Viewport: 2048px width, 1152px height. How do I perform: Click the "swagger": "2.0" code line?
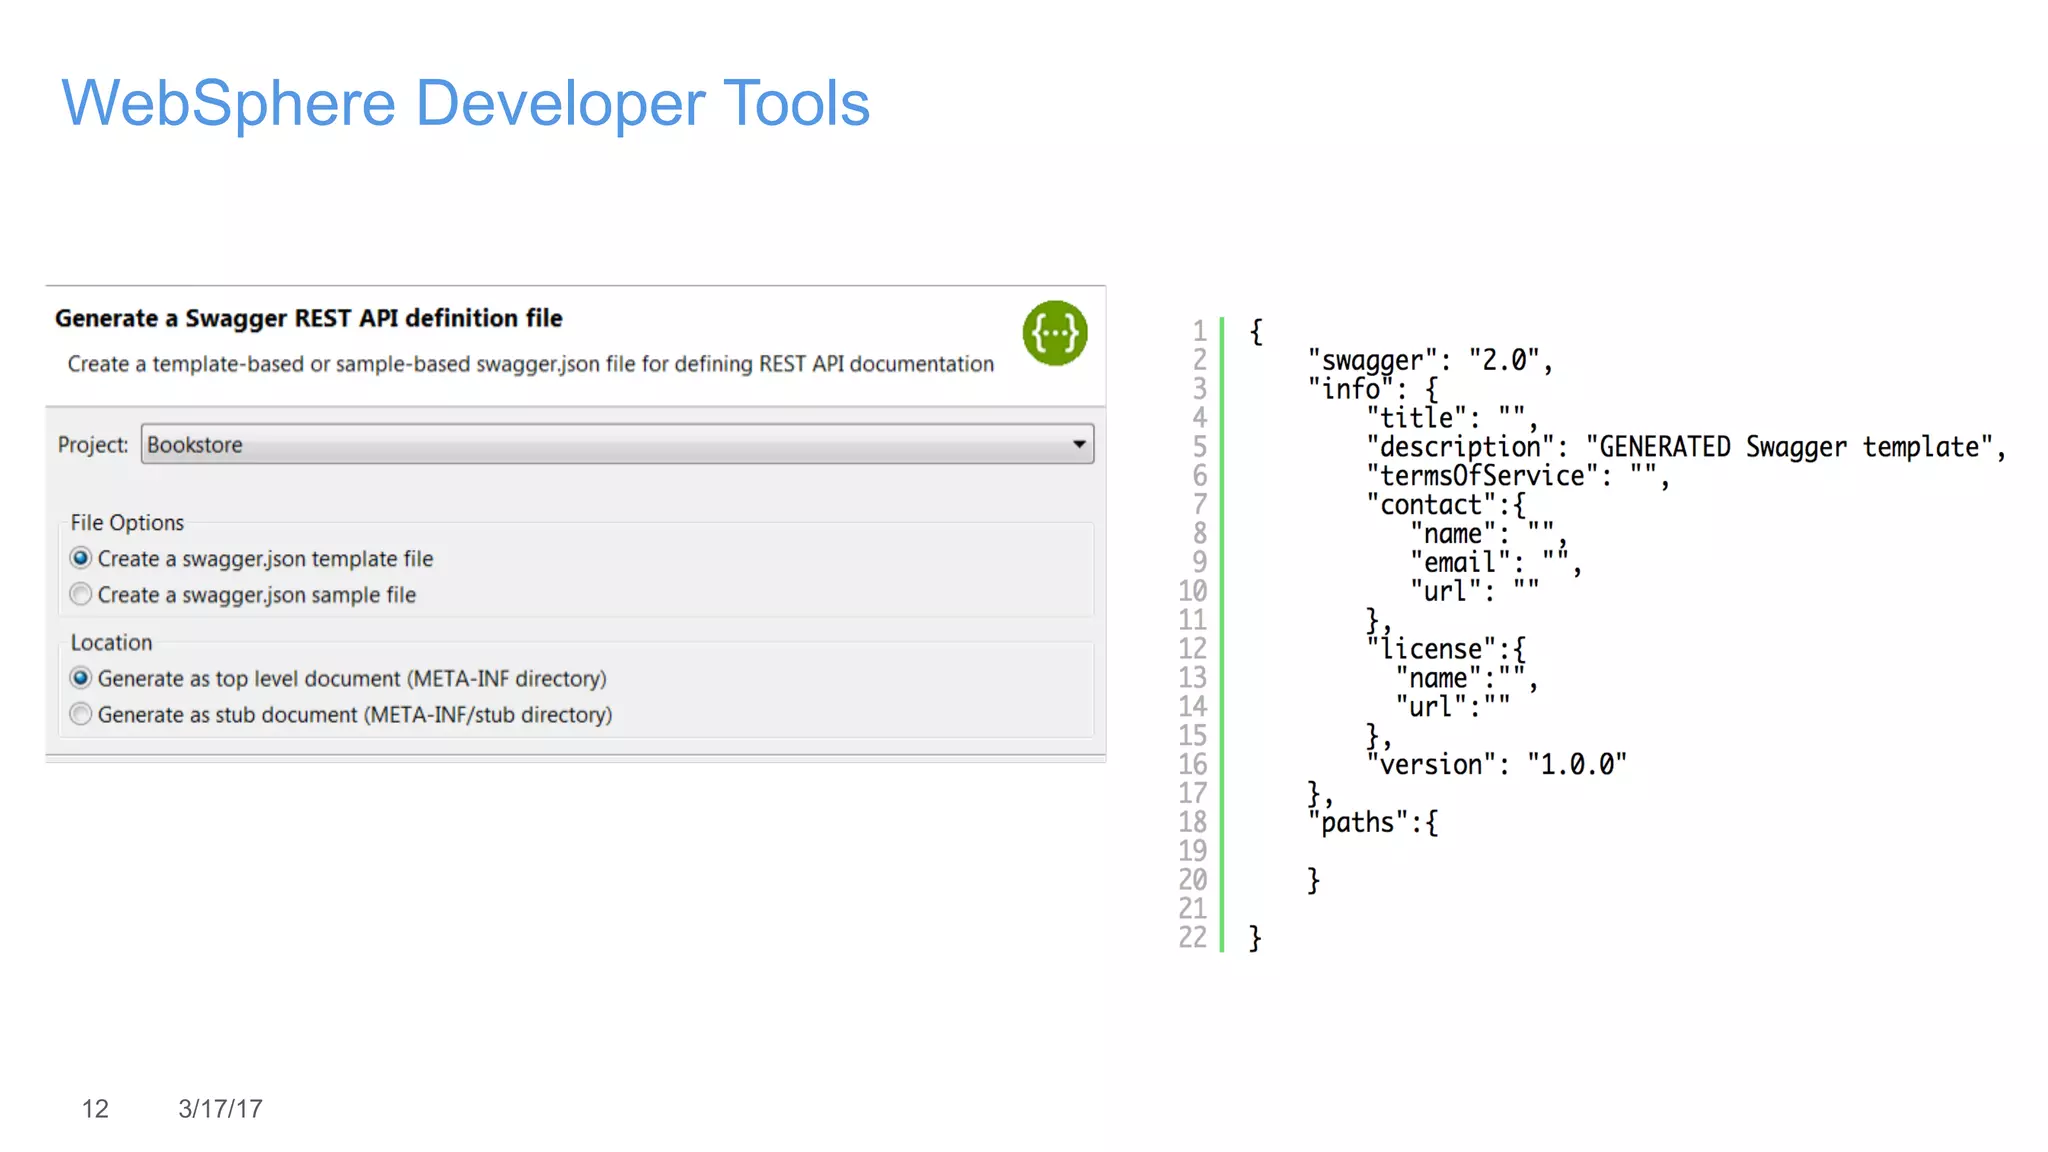coord(1430,360)
